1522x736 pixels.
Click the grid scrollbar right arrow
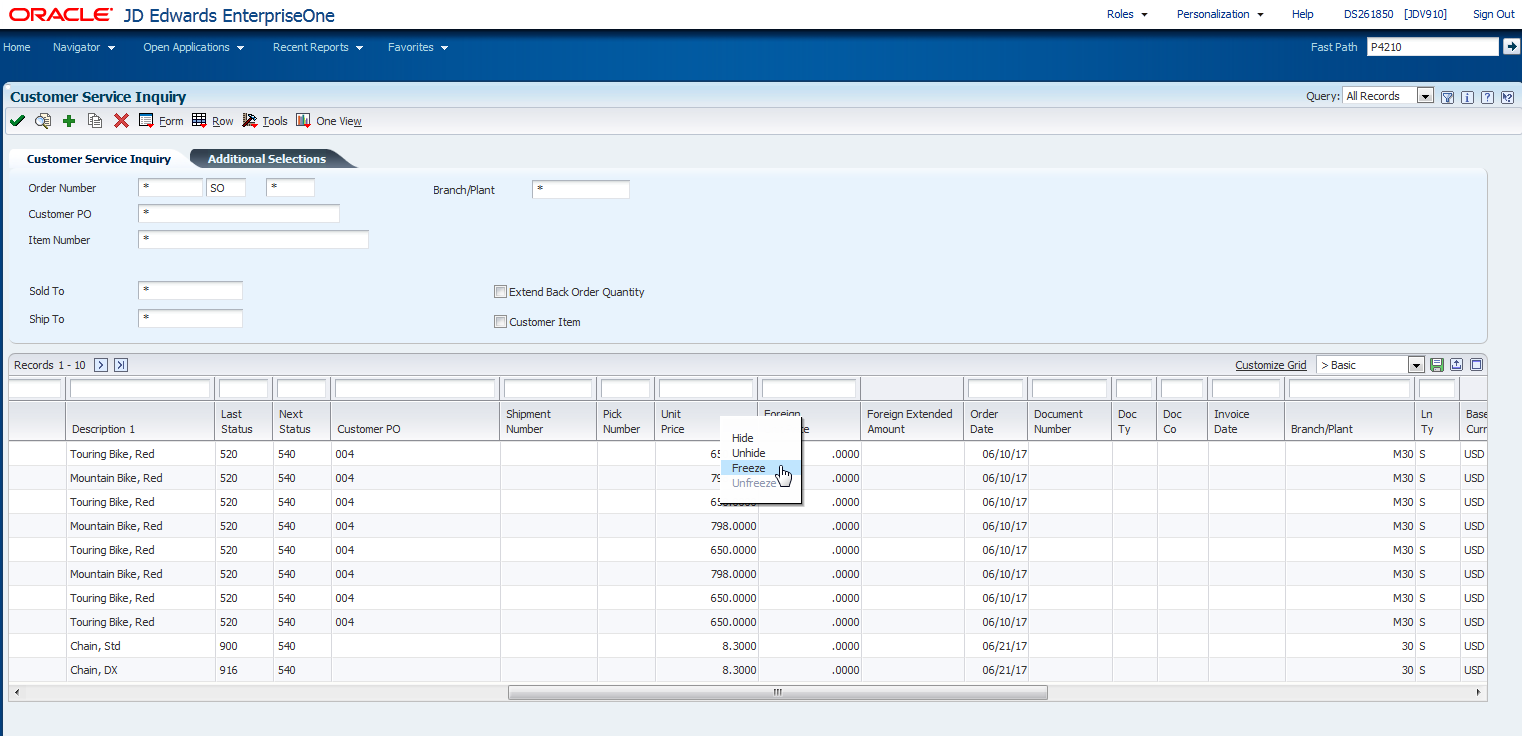tap(1479, 692)
